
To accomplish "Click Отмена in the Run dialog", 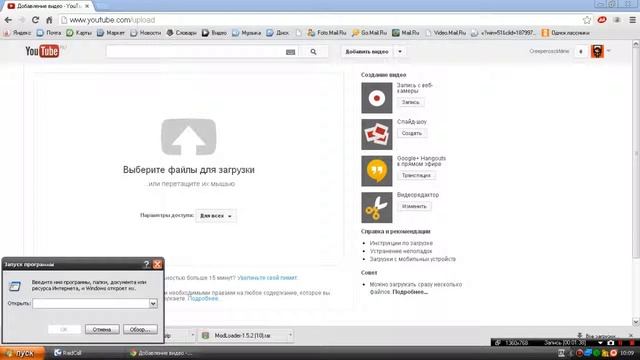I will tap(102, 329).
